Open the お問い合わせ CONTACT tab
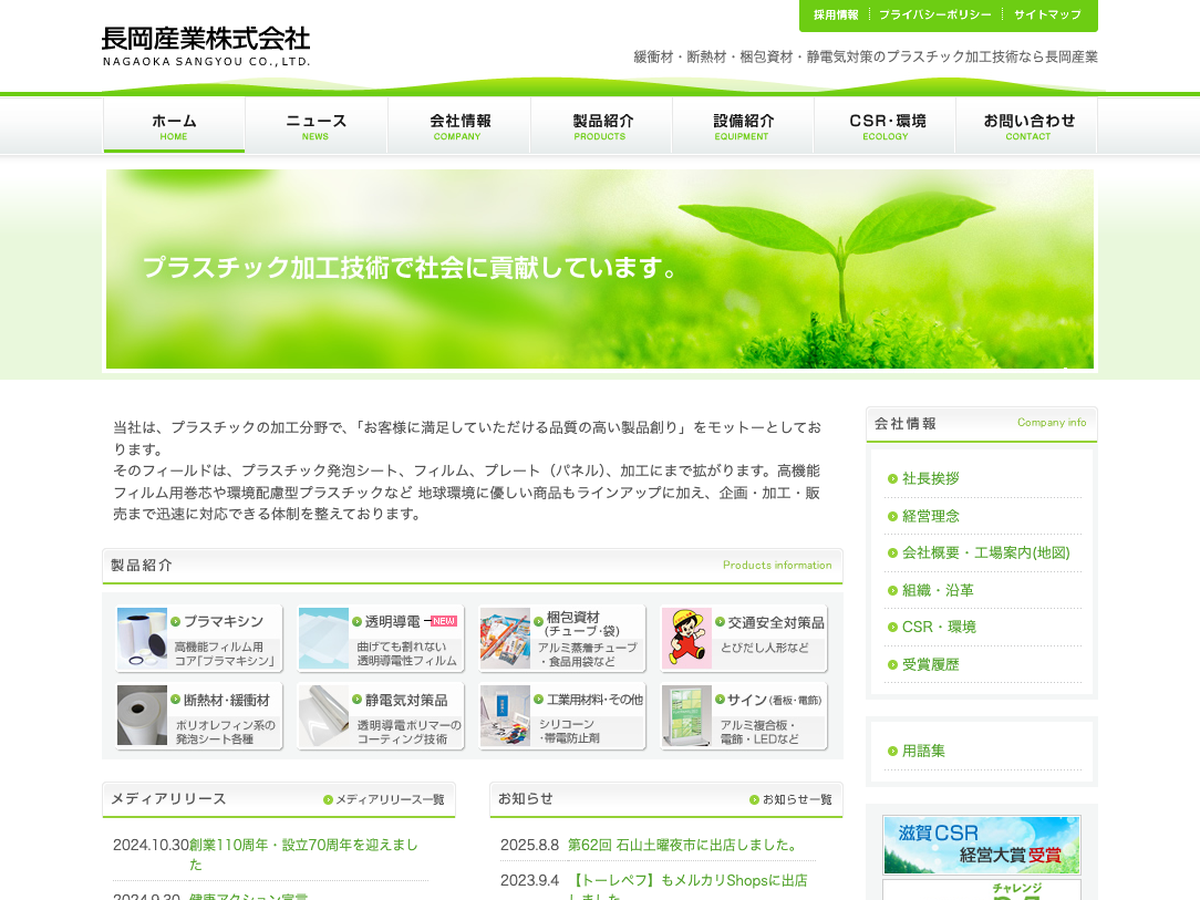Screen dimensions: 1200x900 pos(1028,126)
